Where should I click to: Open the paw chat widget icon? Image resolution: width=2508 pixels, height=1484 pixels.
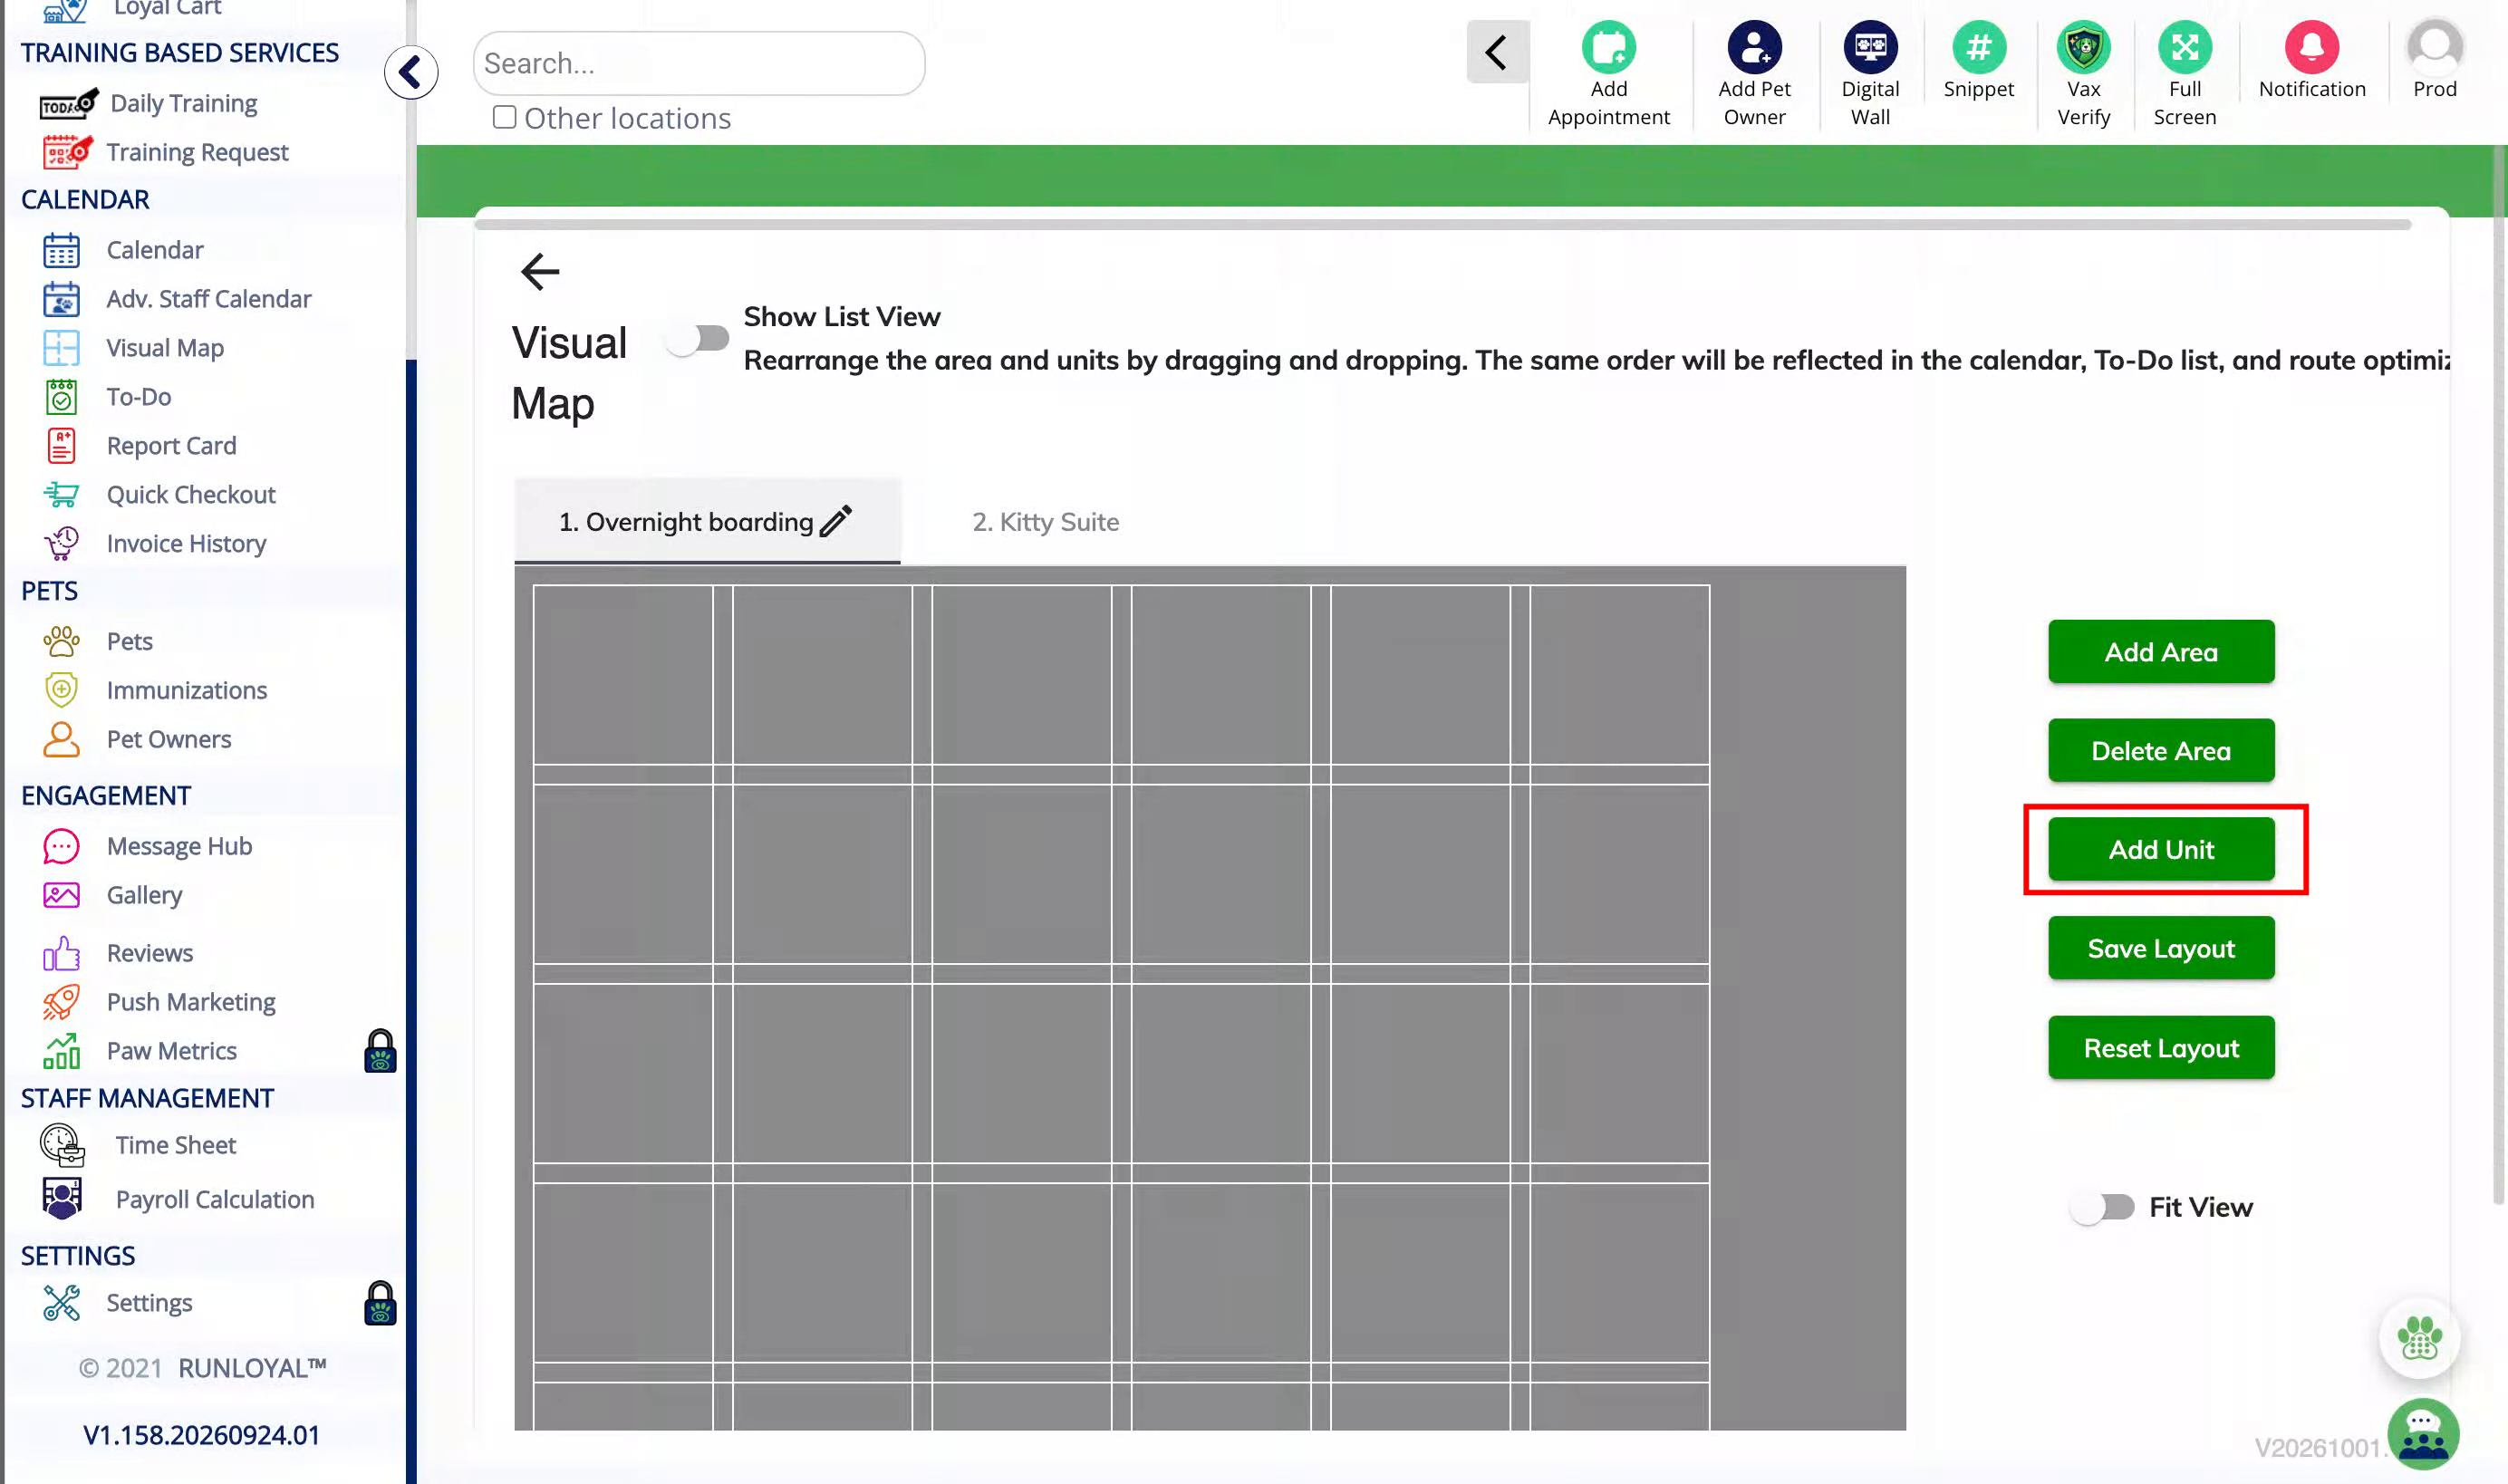click(2419, 1338)
